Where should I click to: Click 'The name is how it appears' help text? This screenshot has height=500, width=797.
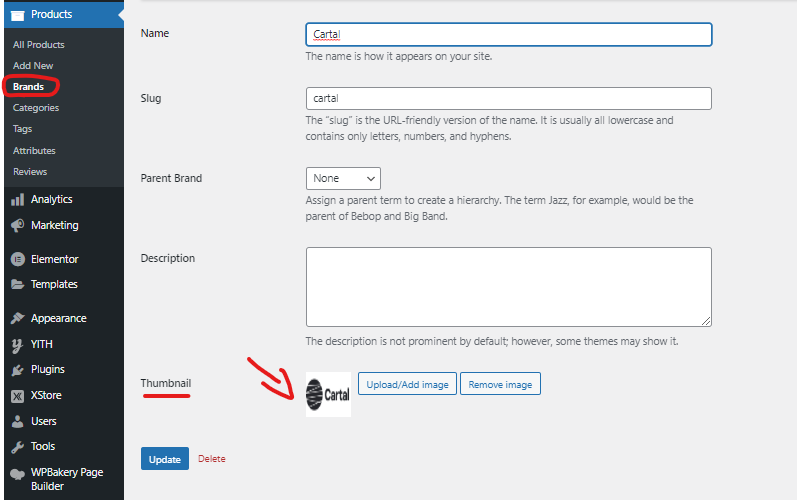398,56
